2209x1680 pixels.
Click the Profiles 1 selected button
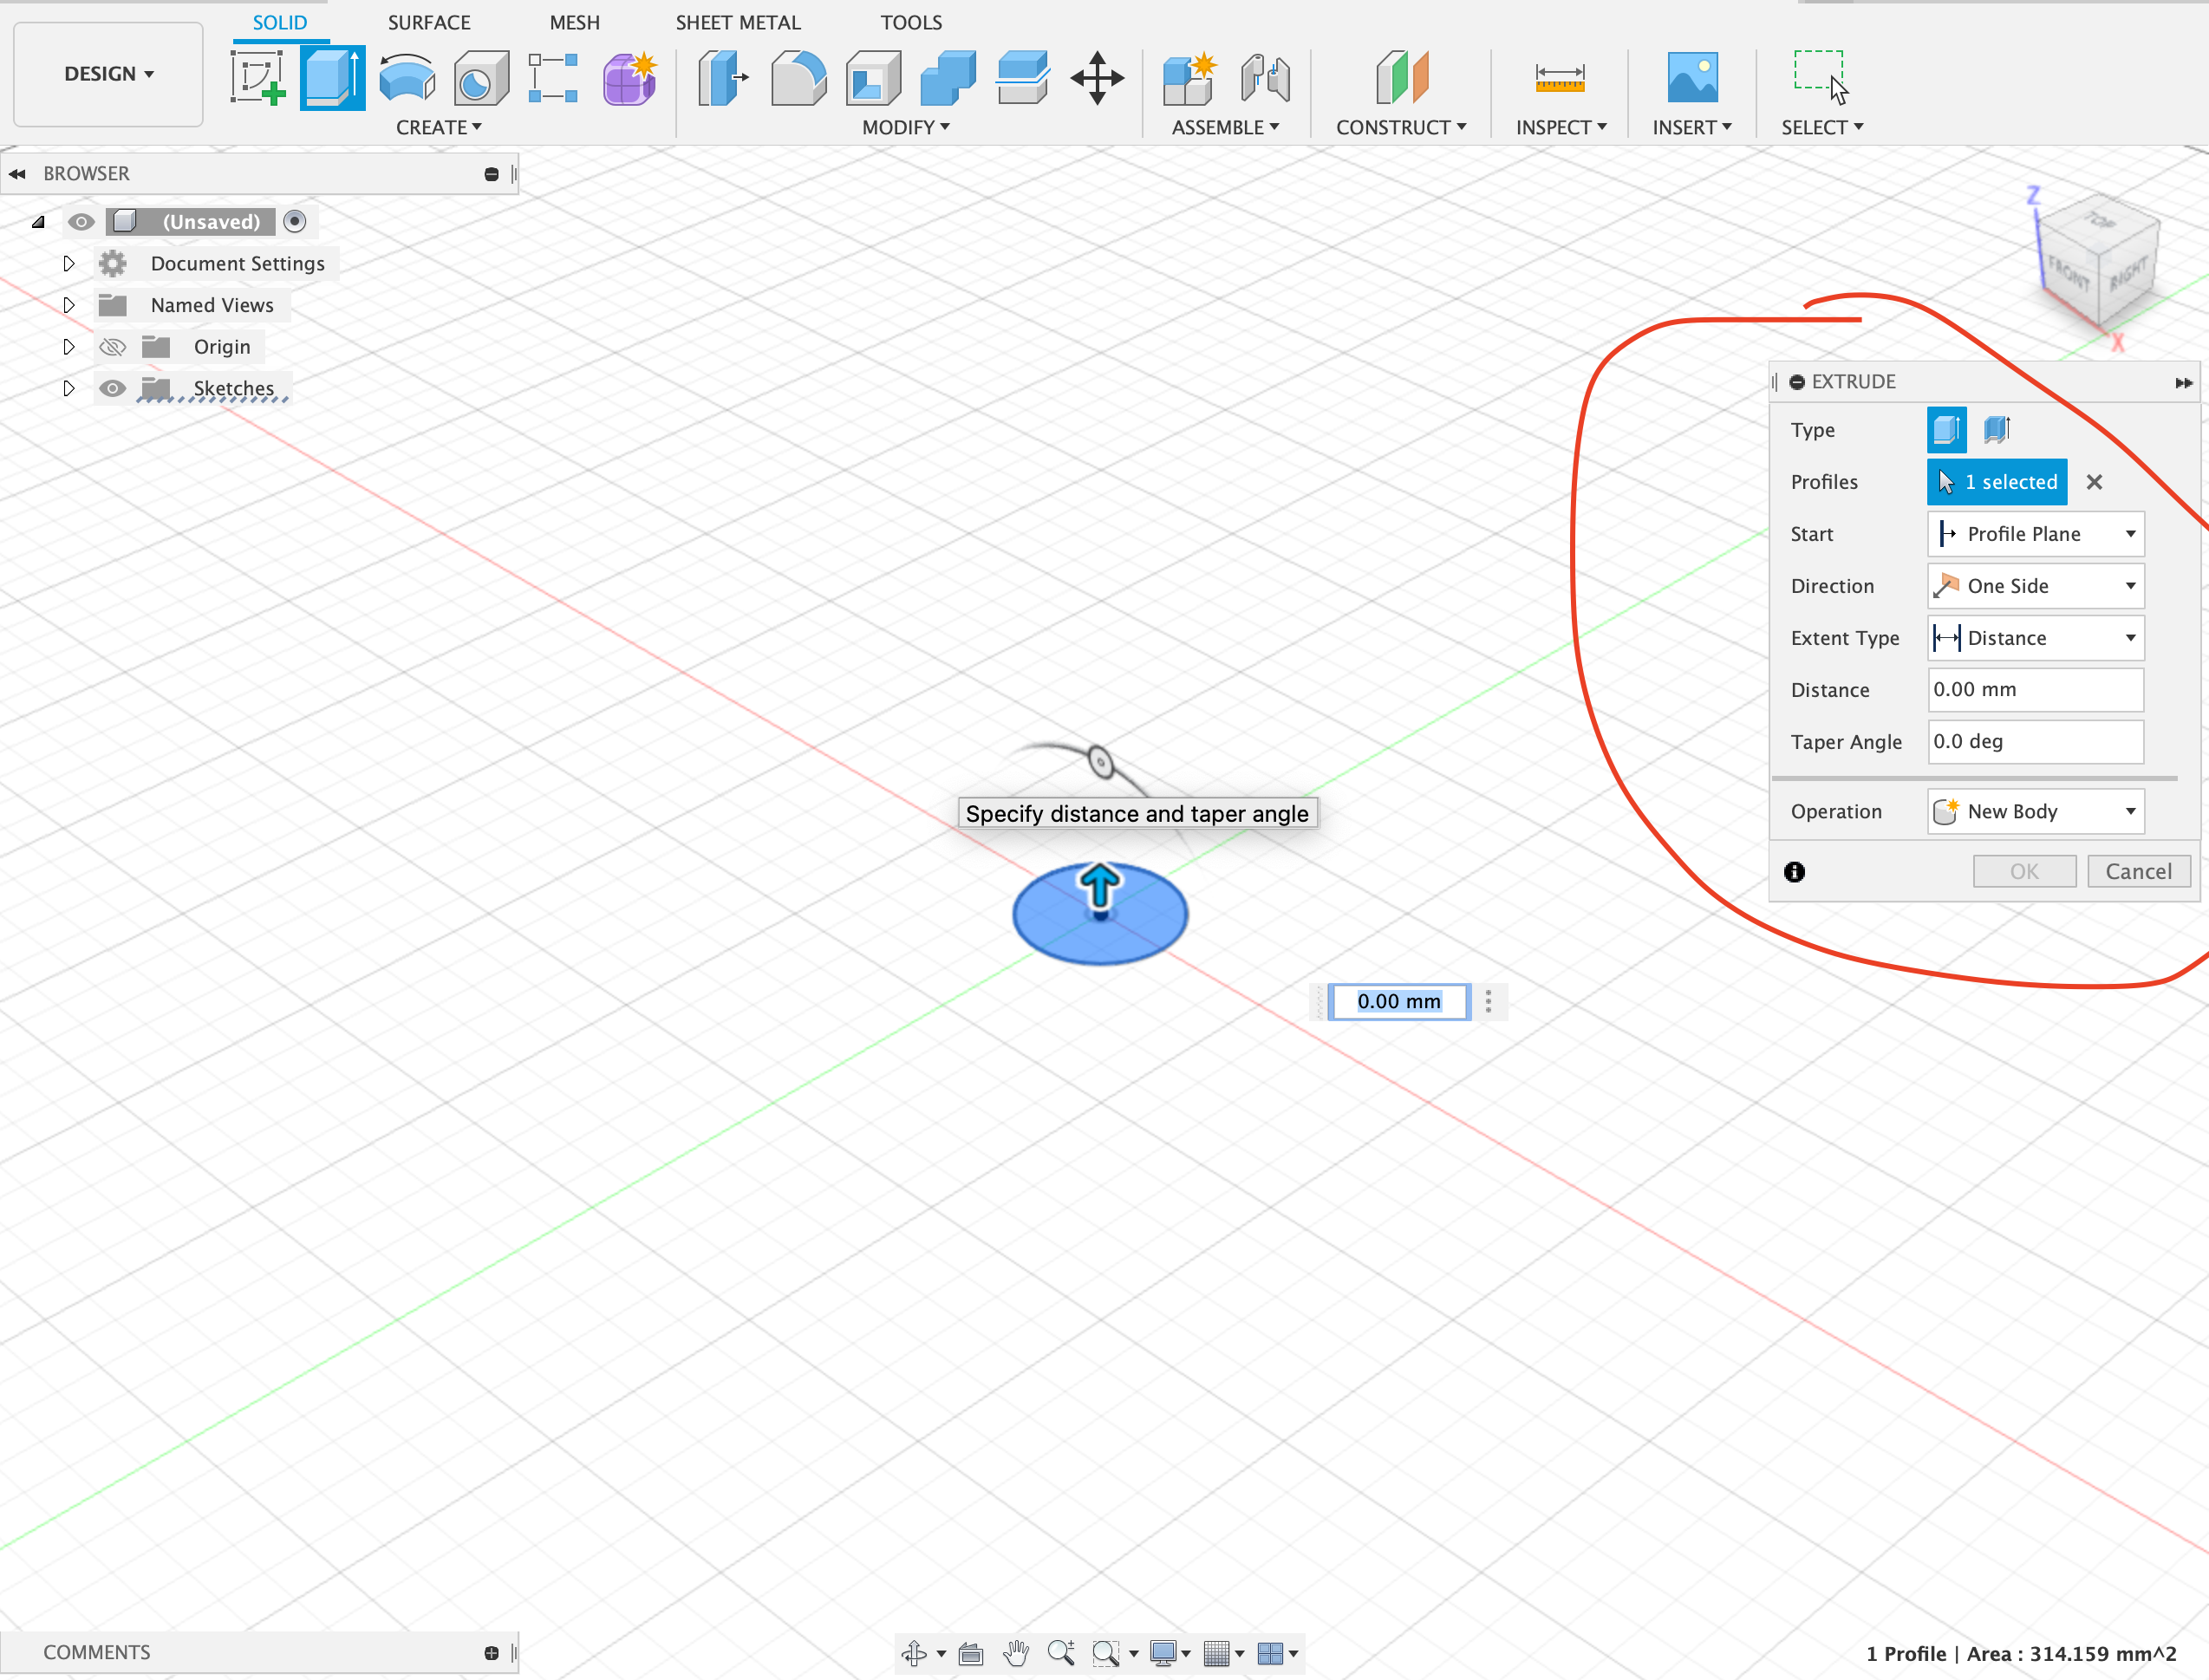[1997, 482]
